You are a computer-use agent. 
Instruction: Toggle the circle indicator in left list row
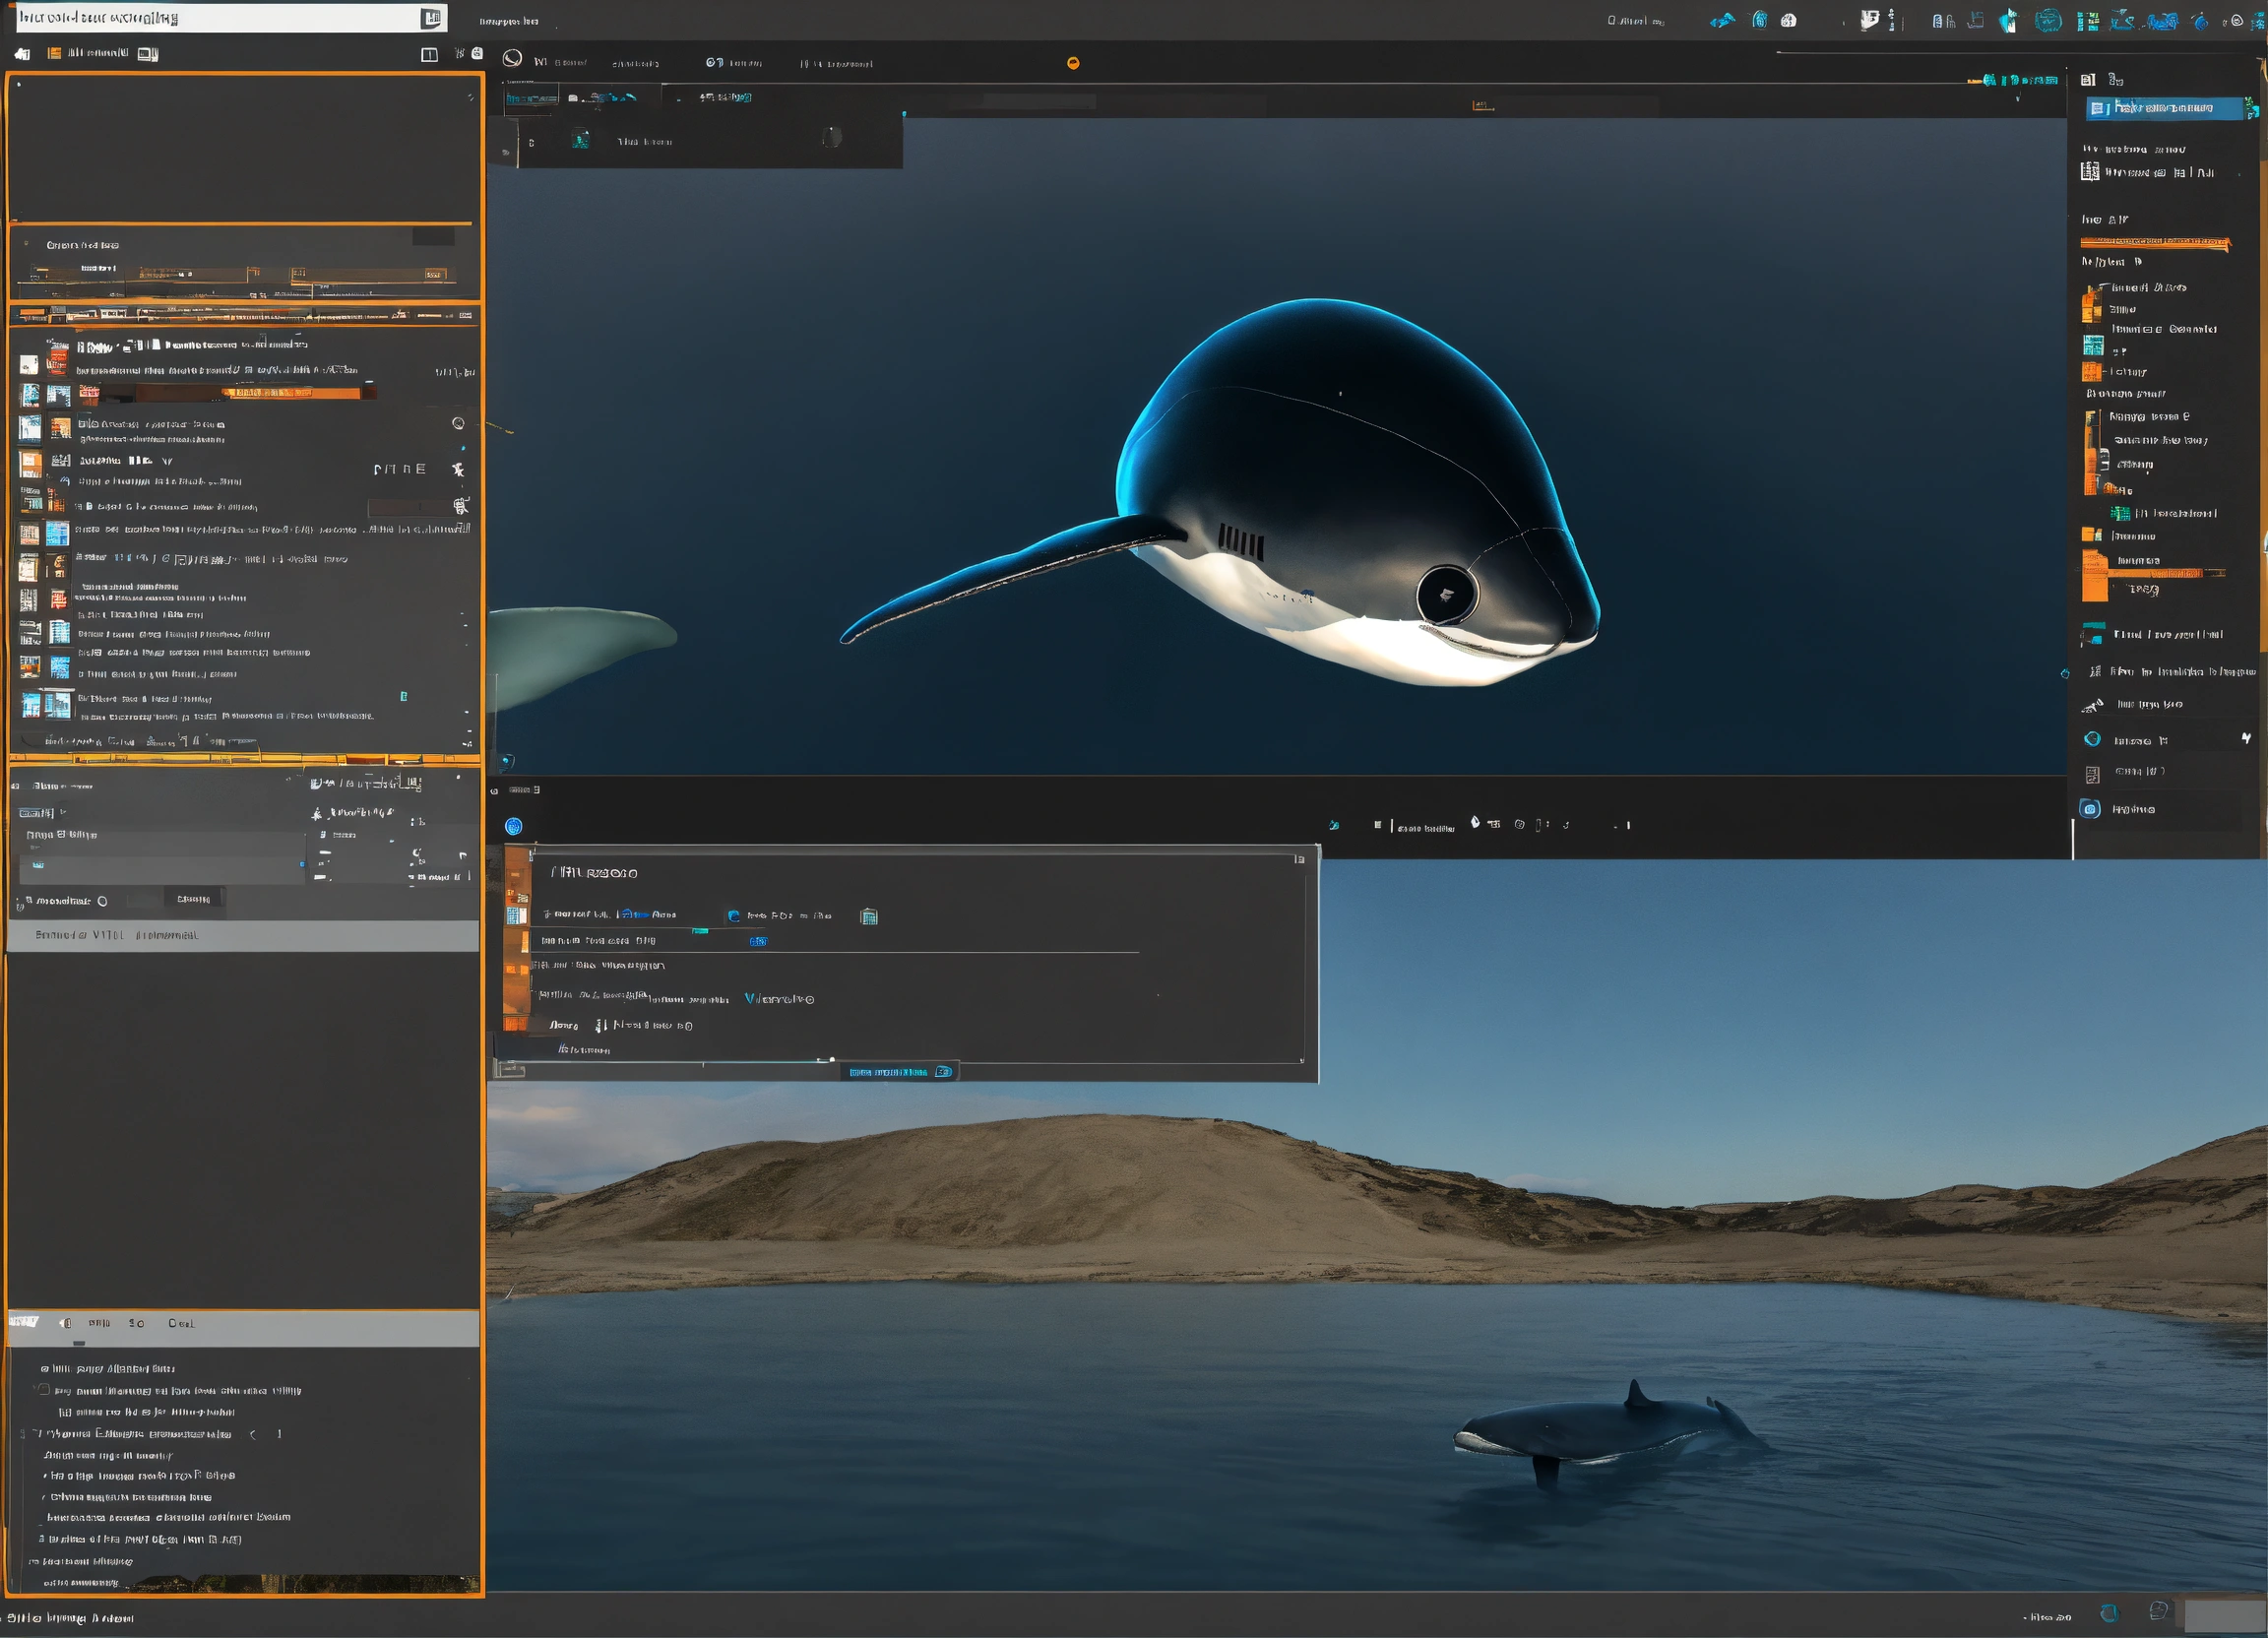pos(458,423)
